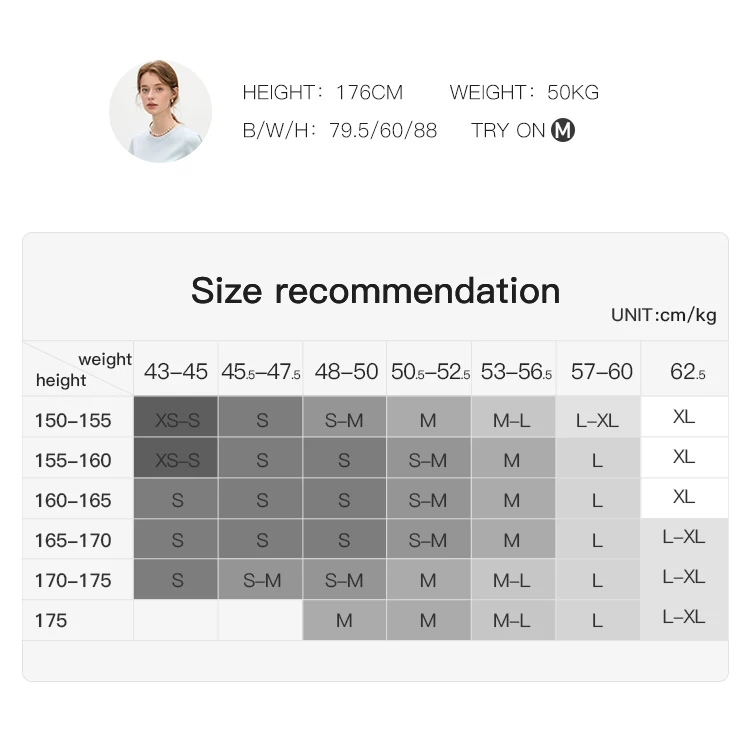Click the B/W/H: 79.5/60/88 measurements text
This screenshot has height=750, width=750.
[339, 130]
